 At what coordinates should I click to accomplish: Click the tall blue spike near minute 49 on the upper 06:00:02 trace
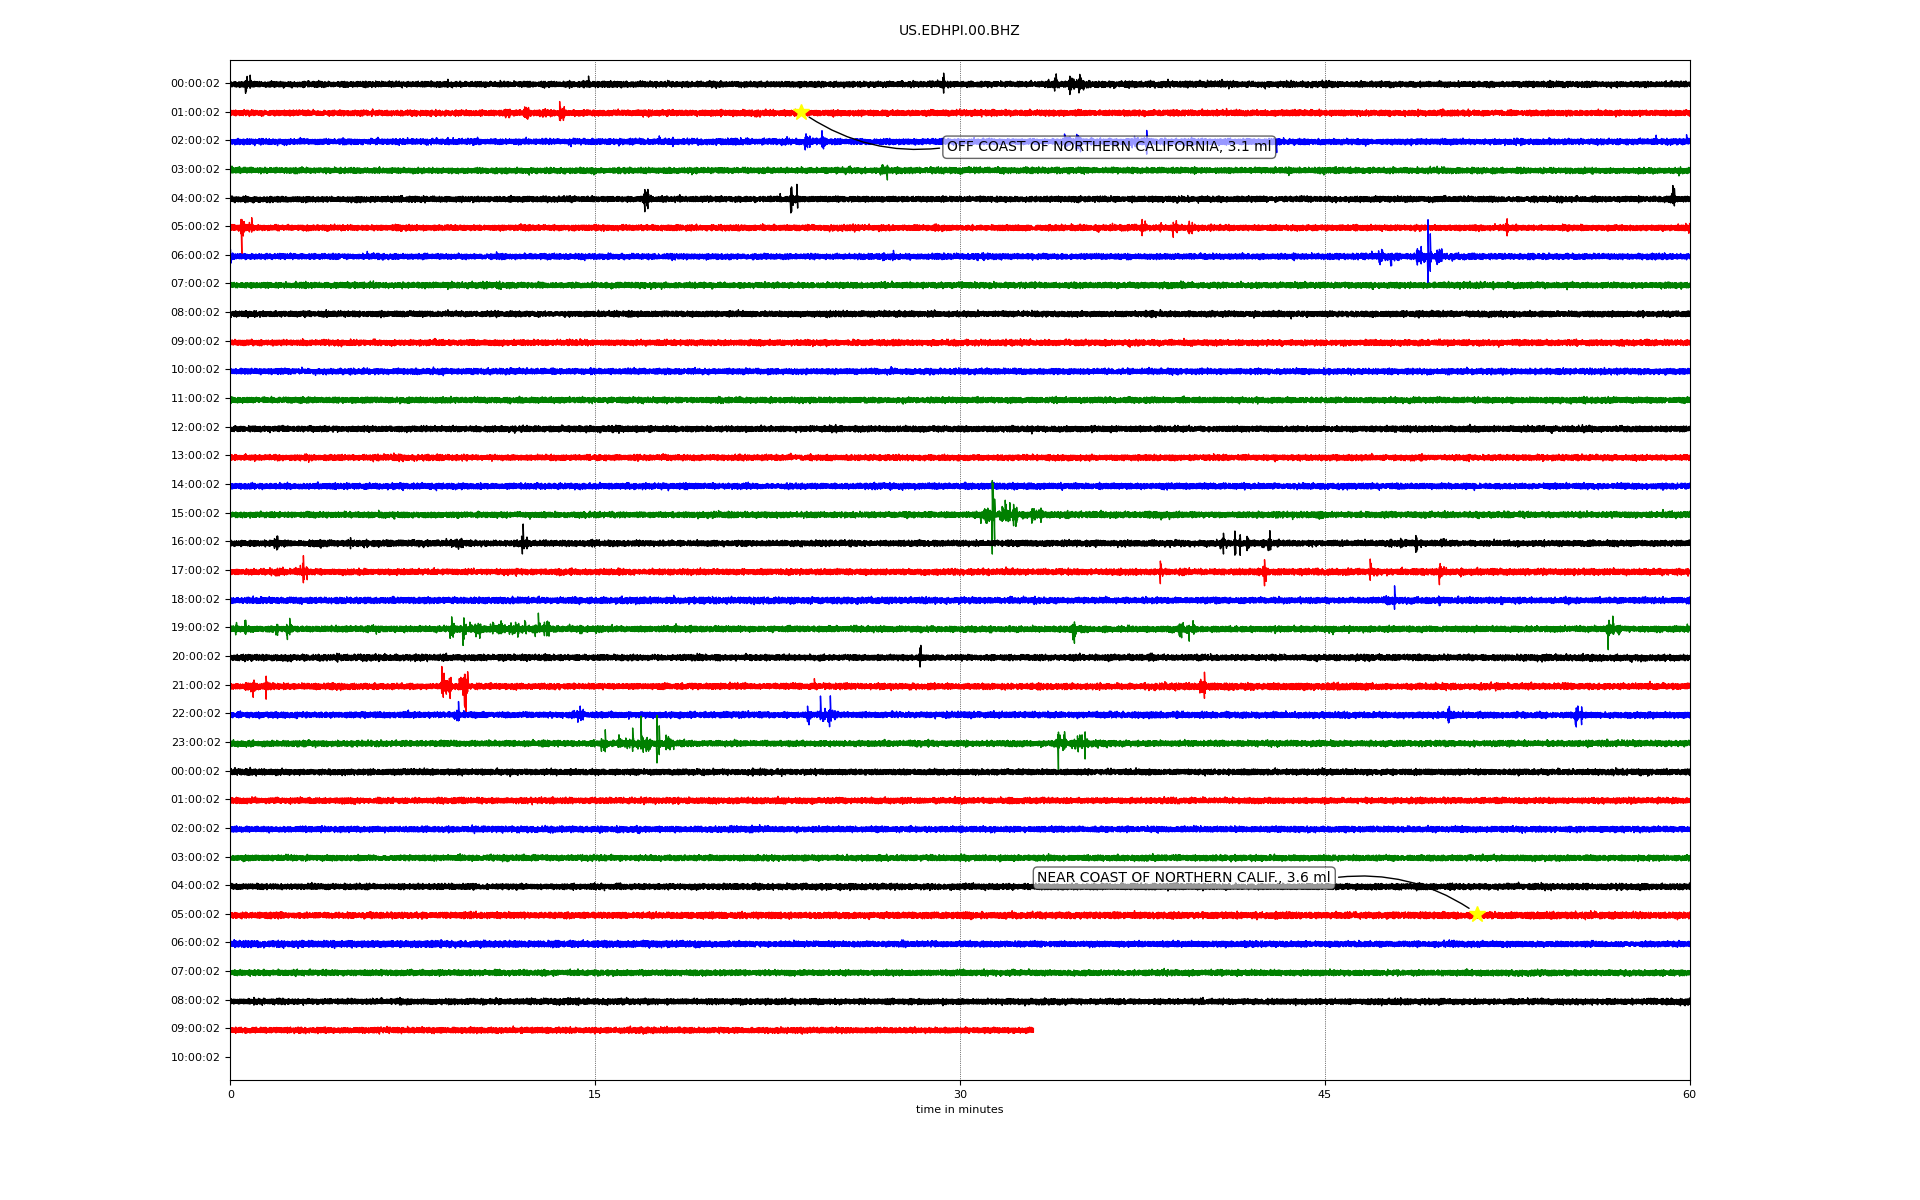[1428, 252]
